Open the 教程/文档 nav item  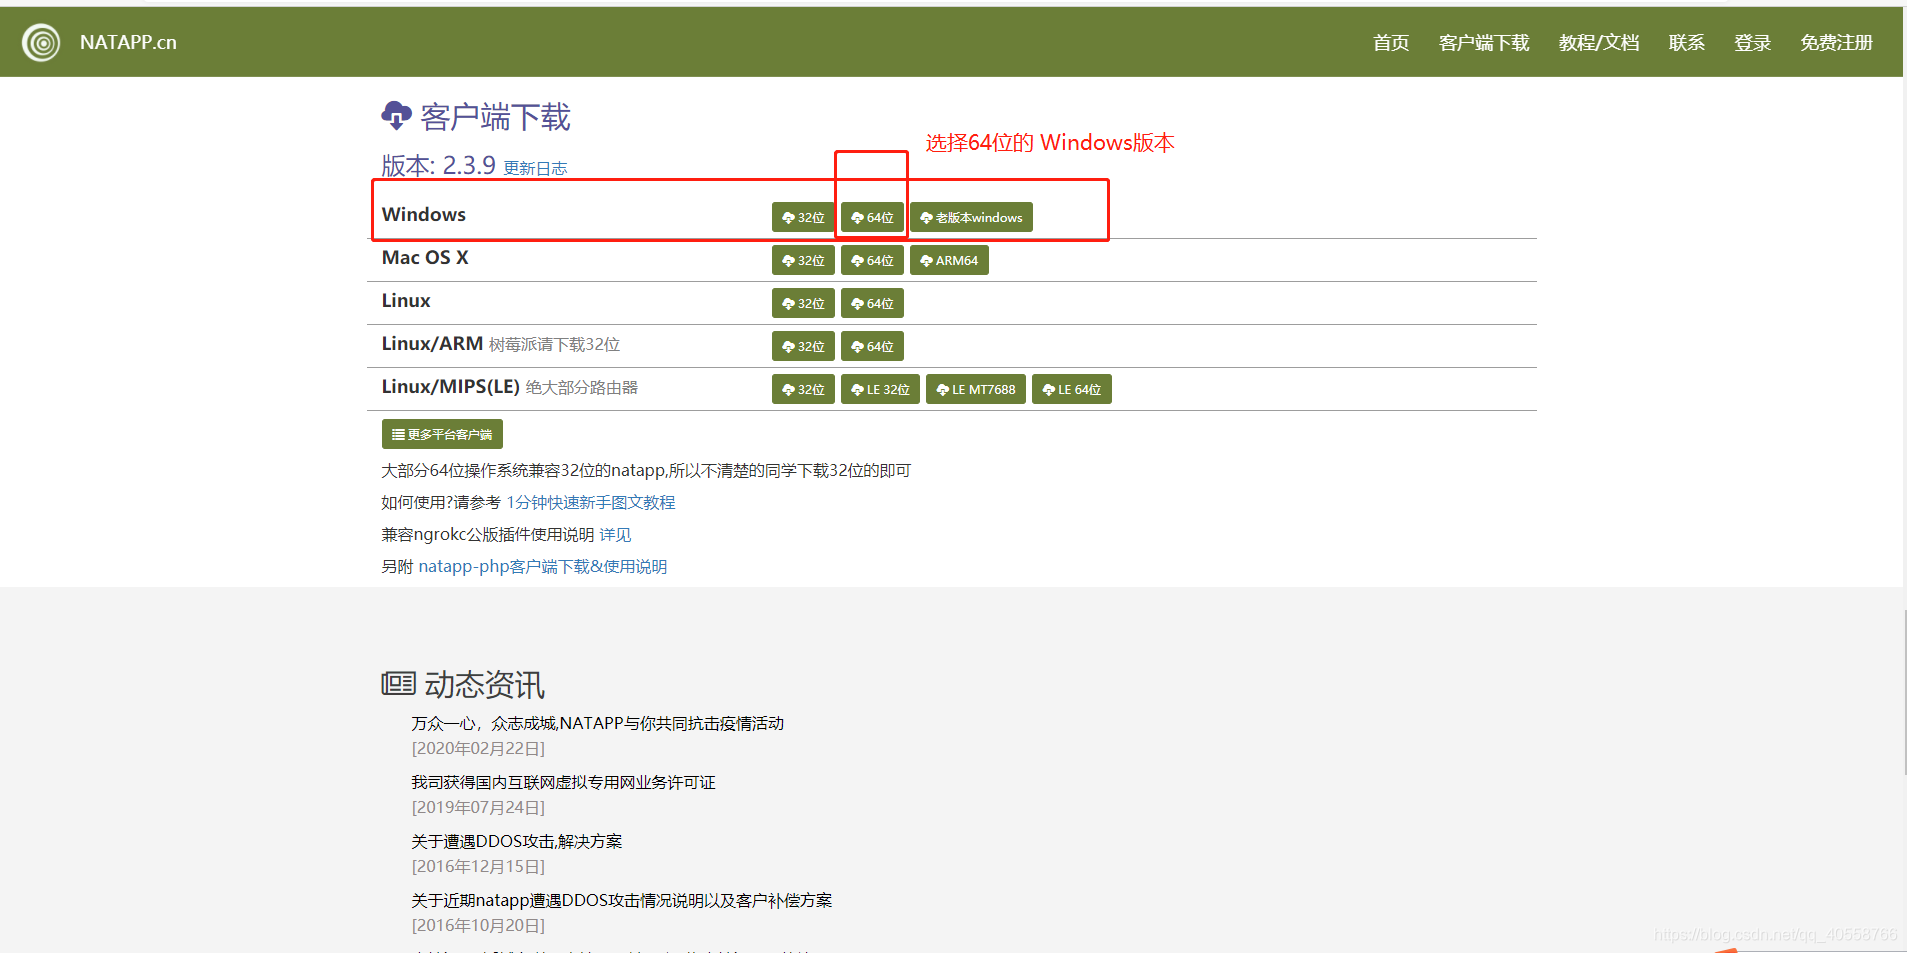point(1599,42)
